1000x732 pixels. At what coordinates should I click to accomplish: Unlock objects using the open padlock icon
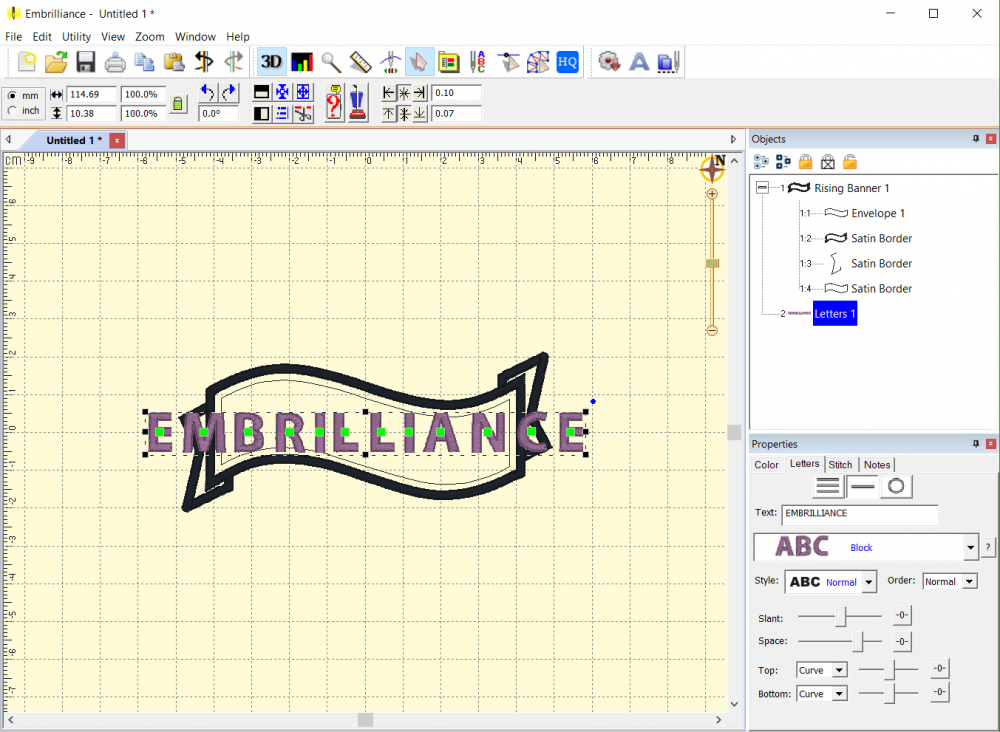tap(848, 161)
